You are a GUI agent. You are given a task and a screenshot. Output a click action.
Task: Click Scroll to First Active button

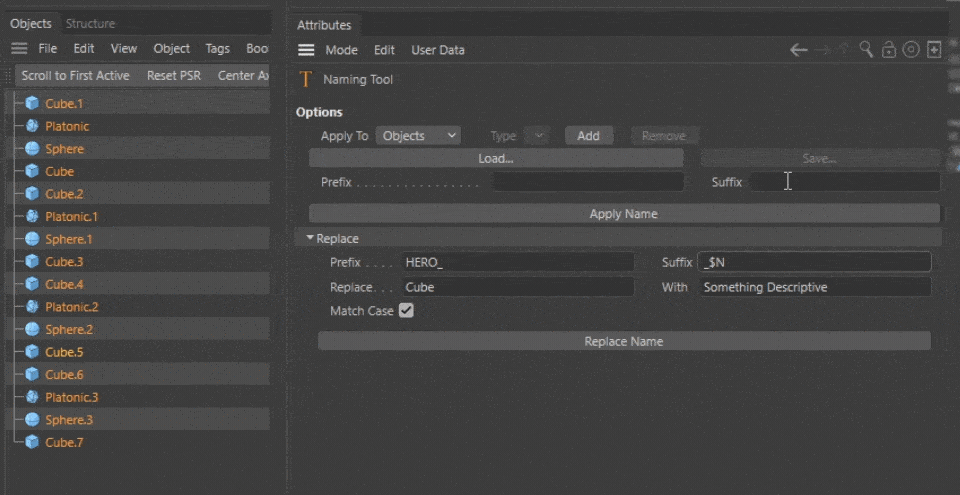click(75, 75)
